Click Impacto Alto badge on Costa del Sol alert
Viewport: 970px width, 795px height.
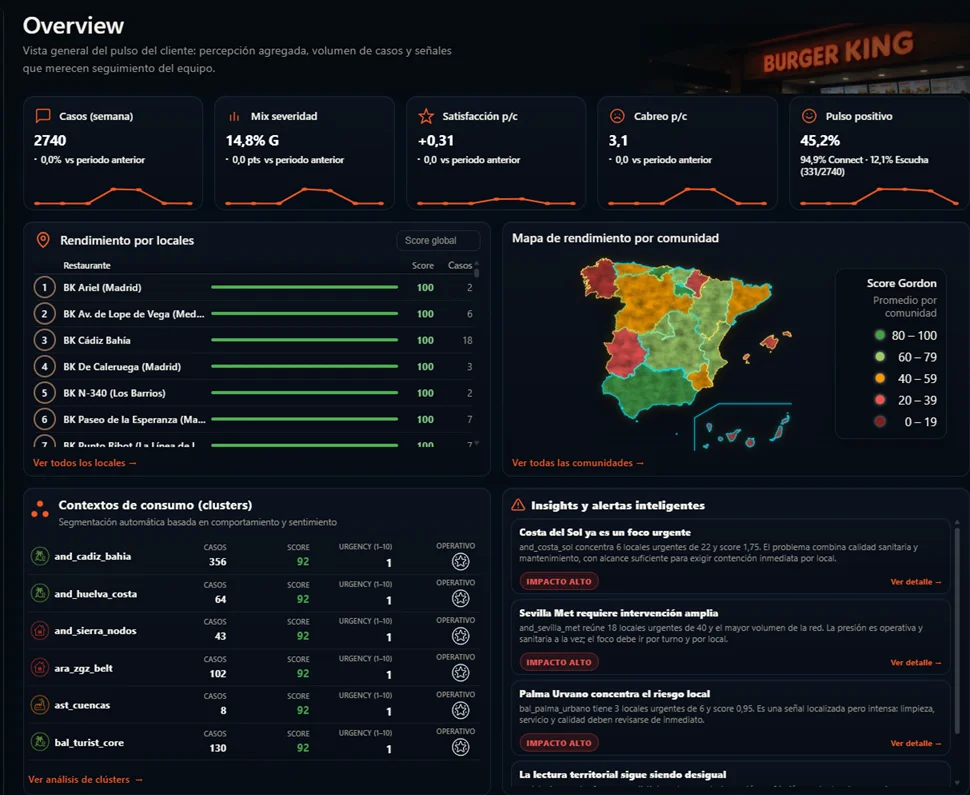pyautogui.click(x=559, y=582)
